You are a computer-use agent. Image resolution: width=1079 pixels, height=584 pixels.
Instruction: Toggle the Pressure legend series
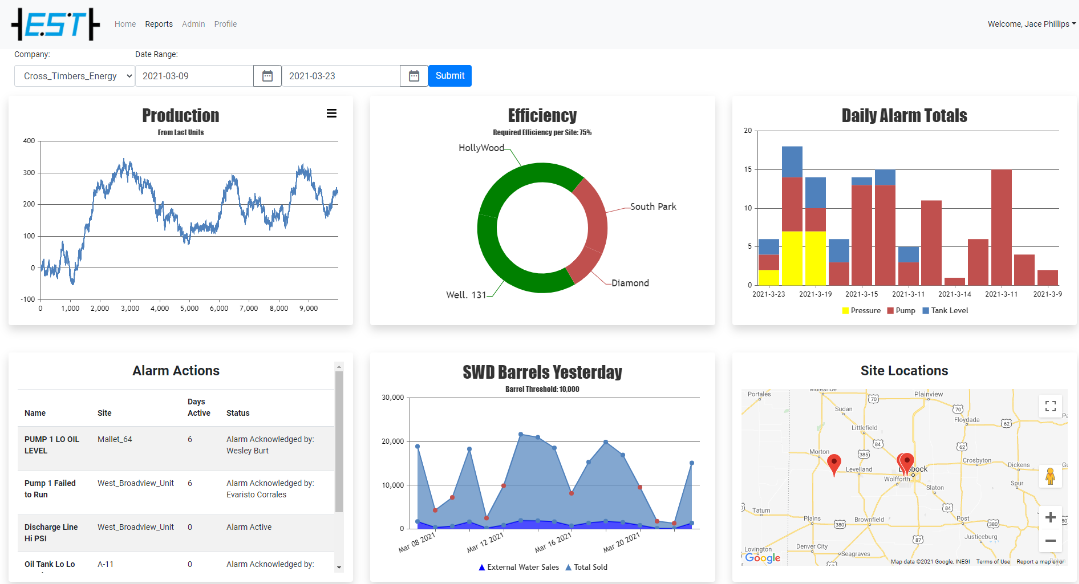861,310
